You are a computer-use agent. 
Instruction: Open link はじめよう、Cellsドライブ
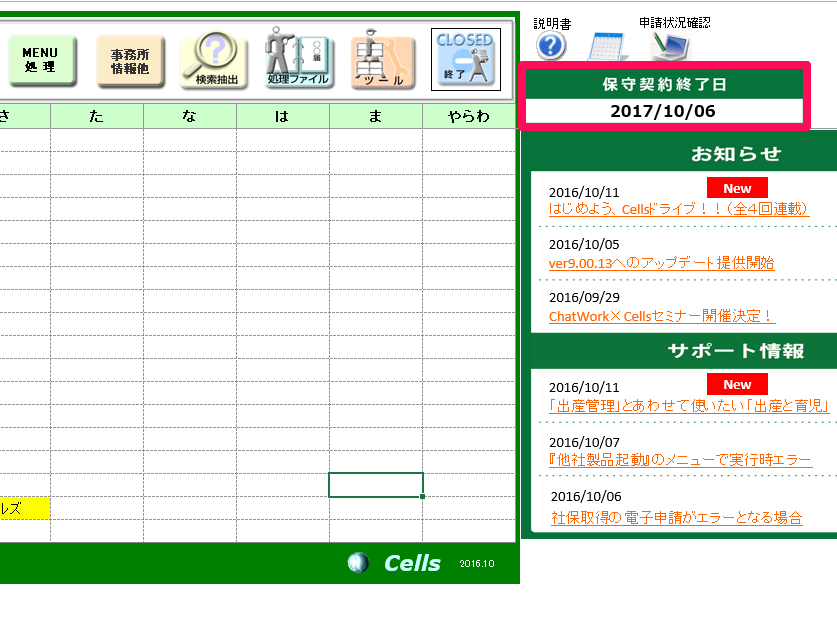678,209
